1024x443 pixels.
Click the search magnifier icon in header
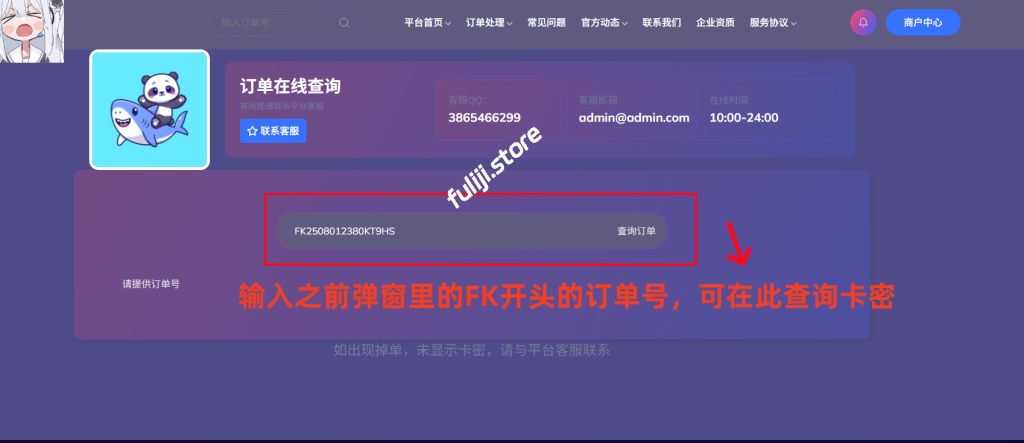344,22
